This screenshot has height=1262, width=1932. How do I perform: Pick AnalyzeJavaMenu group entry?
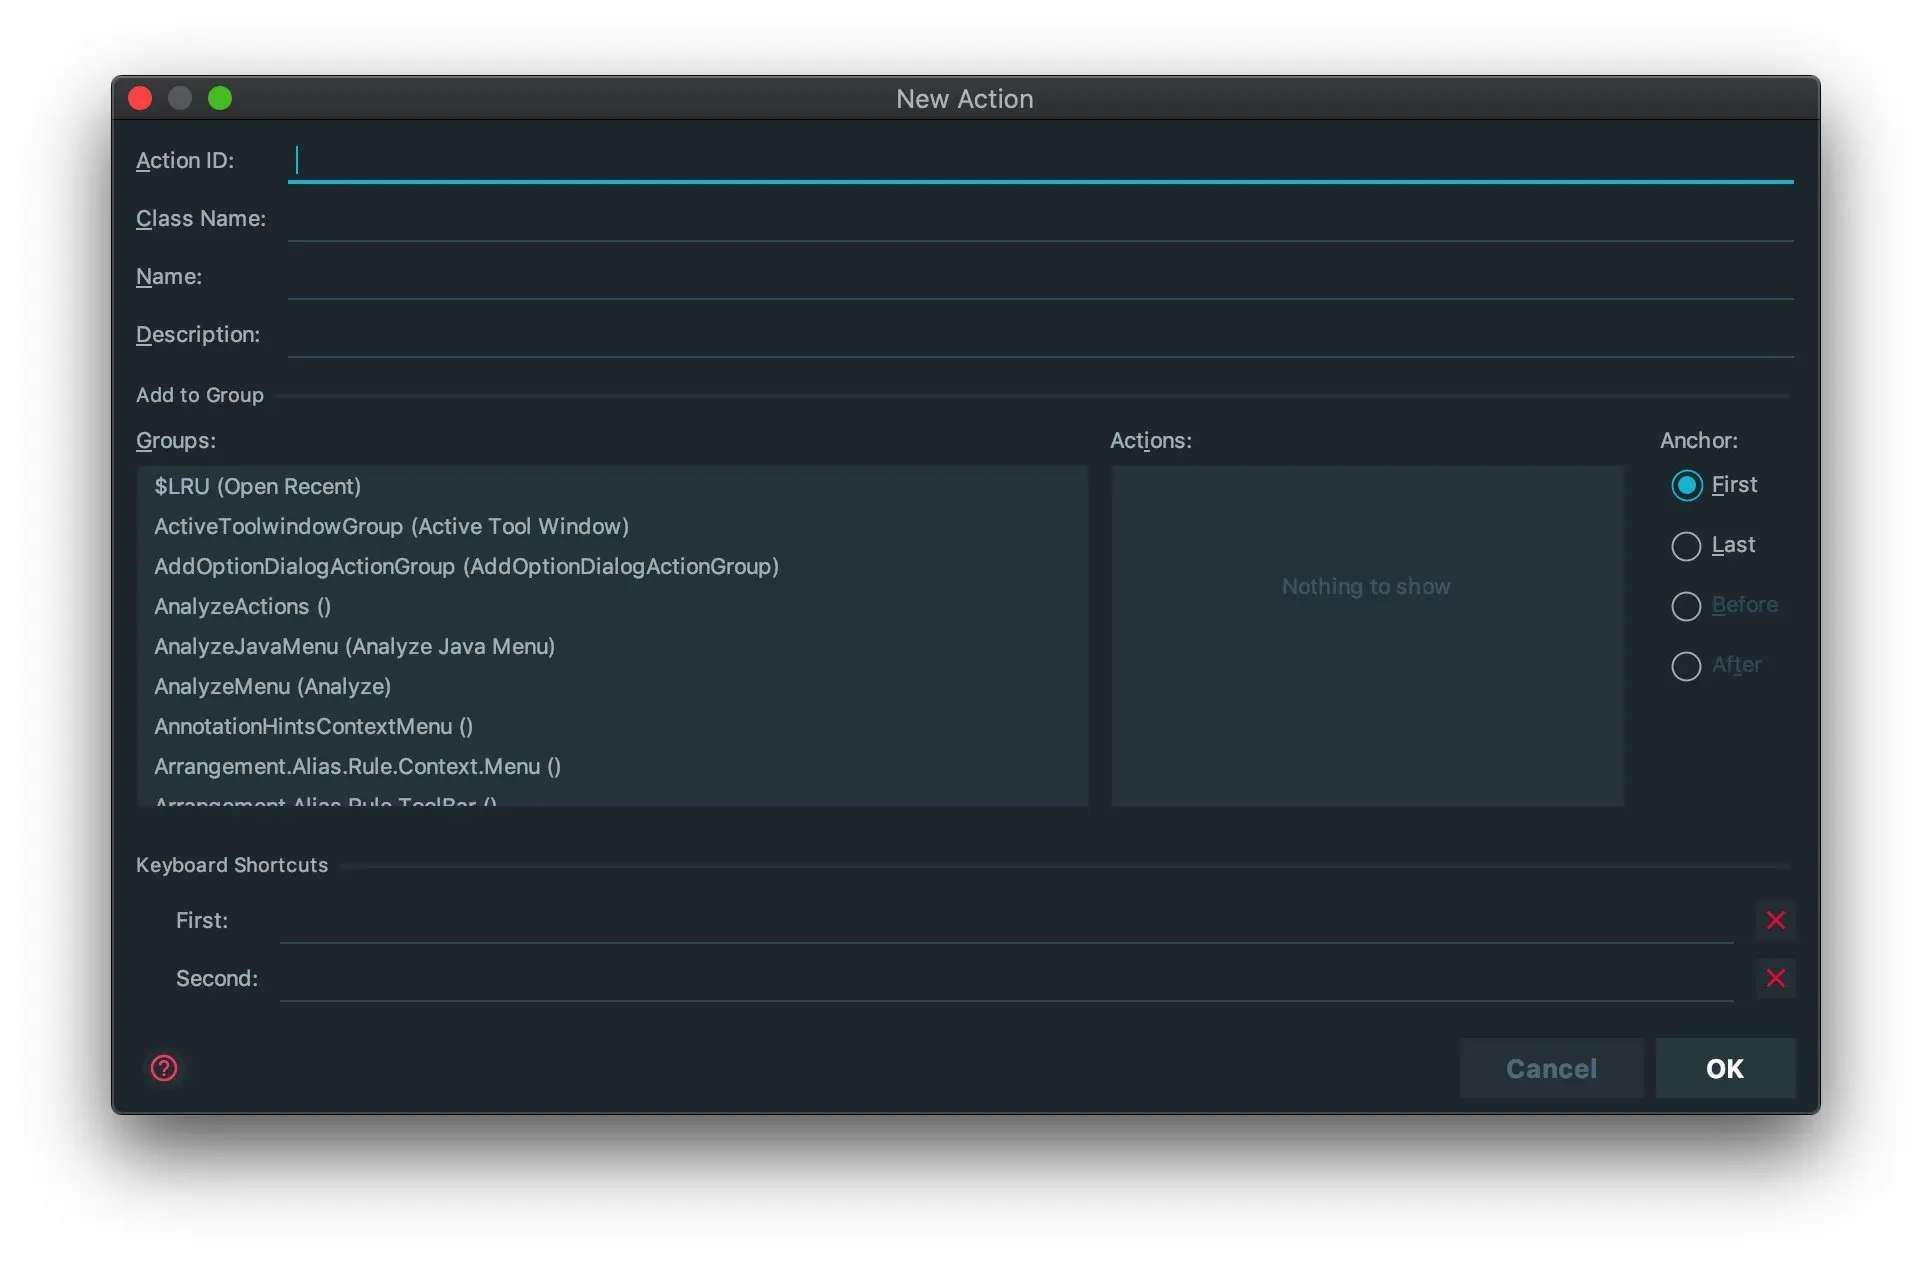point(354,646)
